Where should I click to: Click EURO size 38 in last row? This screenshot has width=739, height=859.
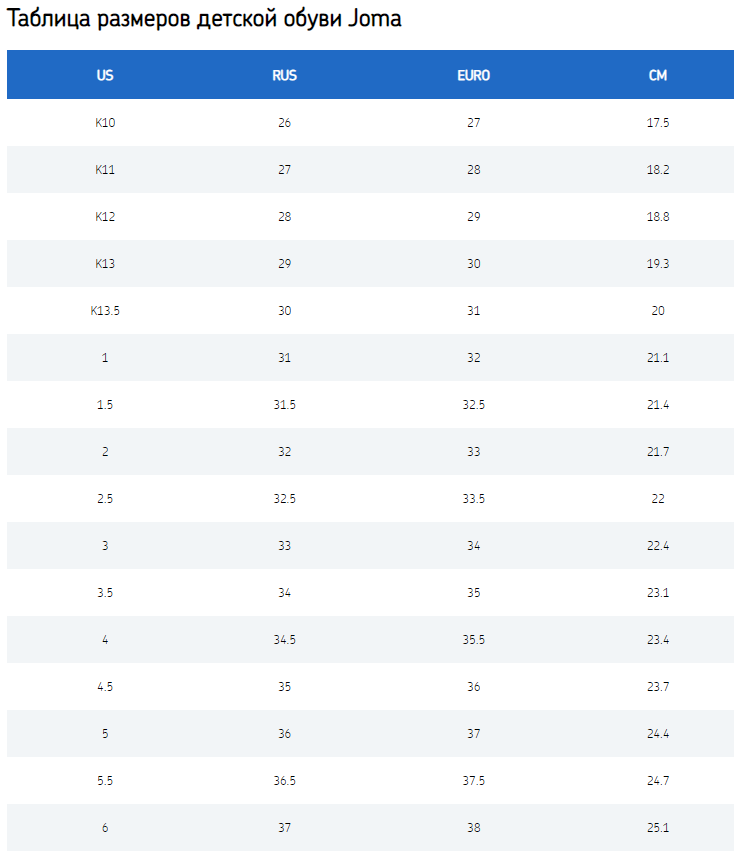tap(474, 828)
